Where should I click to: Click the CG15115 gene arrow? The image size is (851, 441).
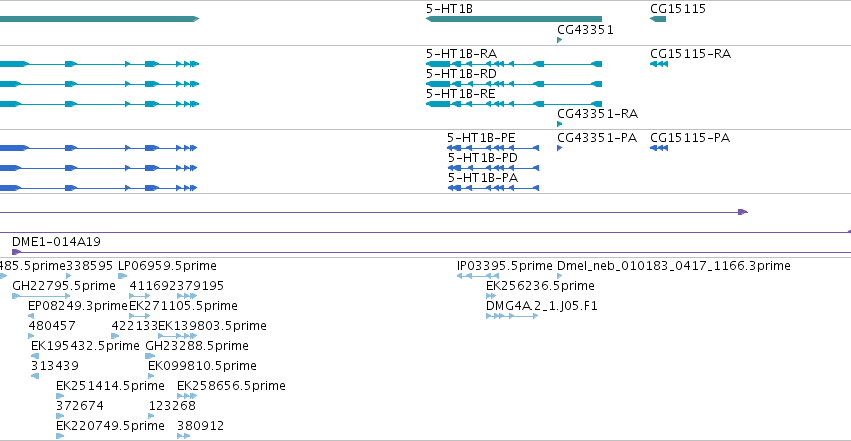click(x=658, y=19)
